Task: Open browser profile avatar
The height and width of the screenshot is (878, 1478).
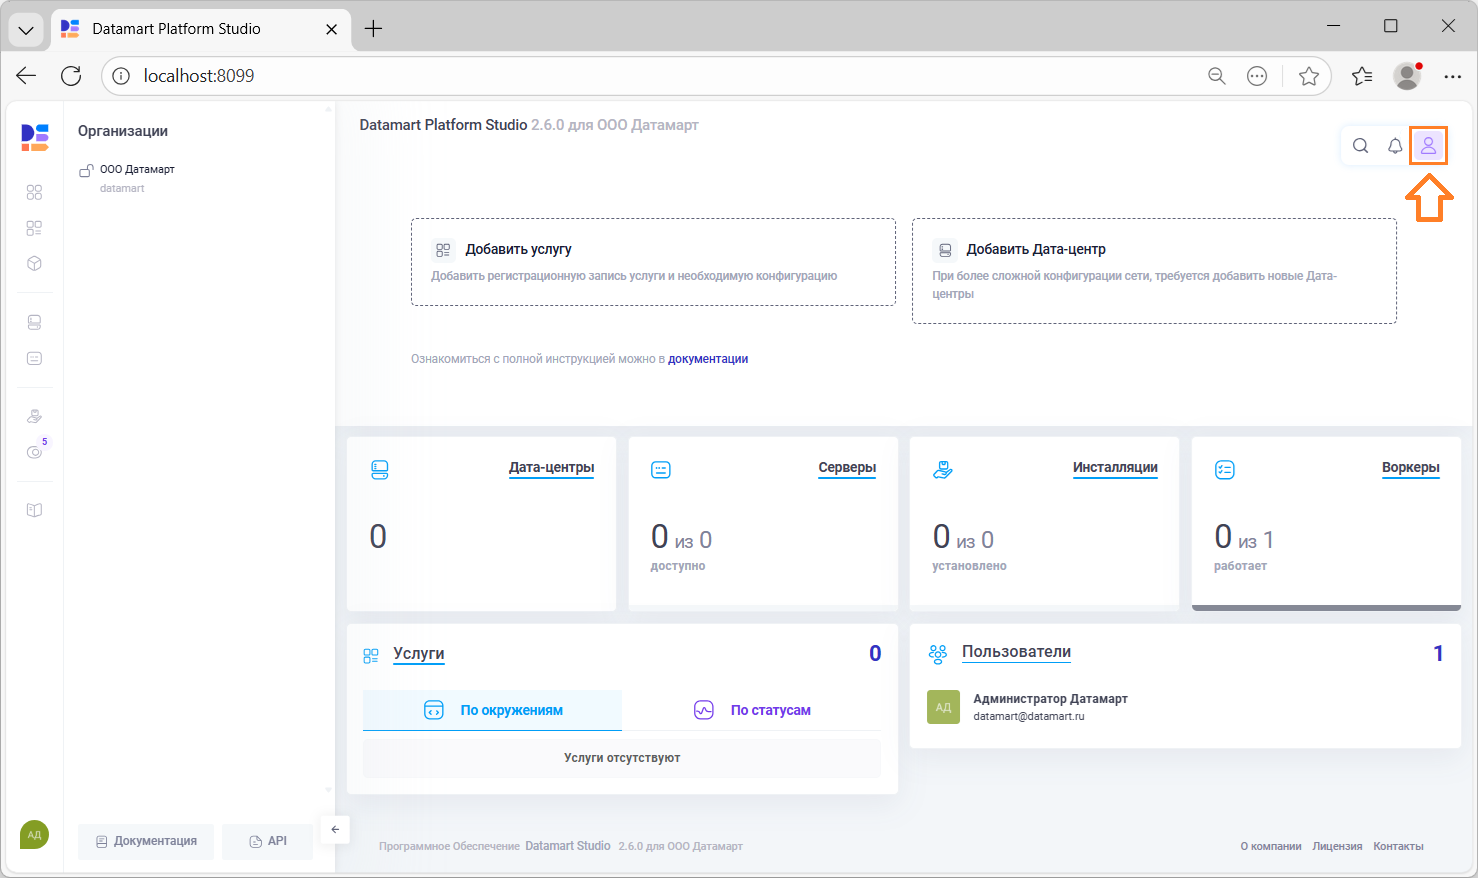Action: tap(1408, 76)
